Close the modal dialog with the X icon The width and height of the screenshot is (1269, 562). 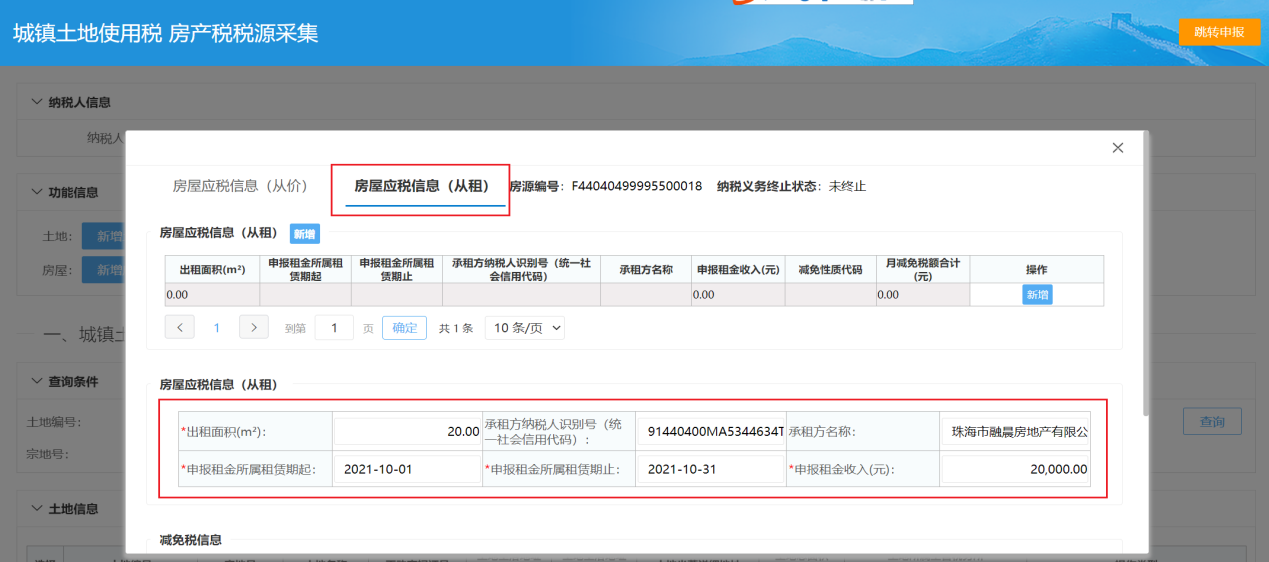click(1118, 148)
